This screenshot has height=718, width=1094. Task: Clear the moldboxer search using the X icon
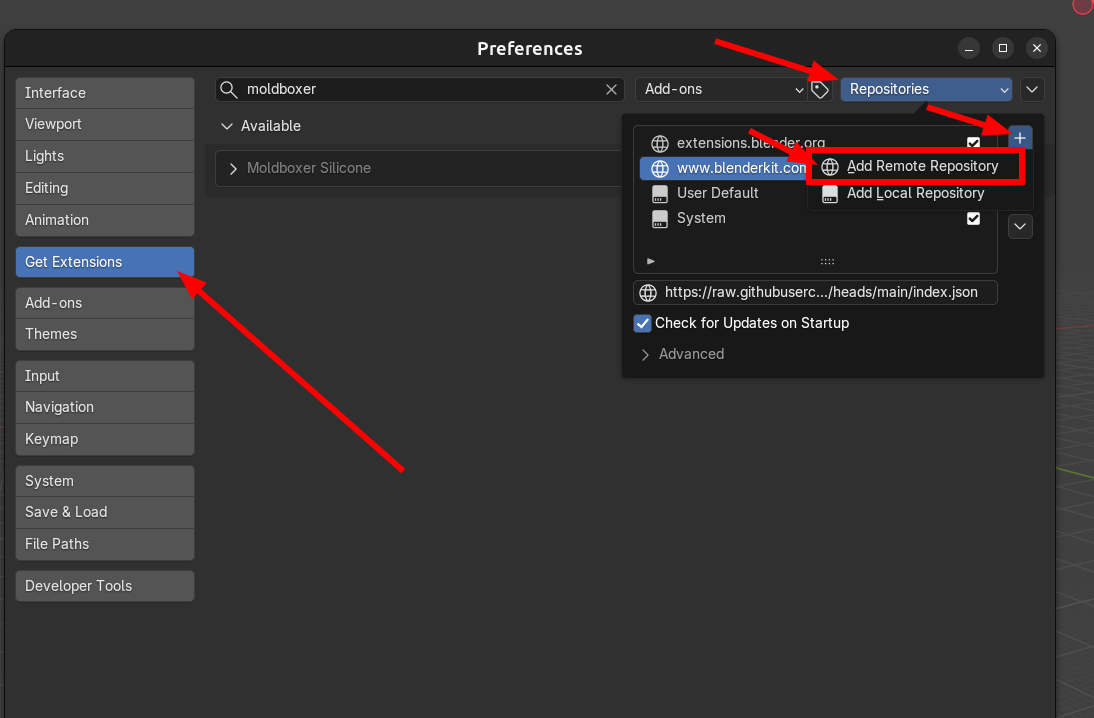[x=611, y=89]
